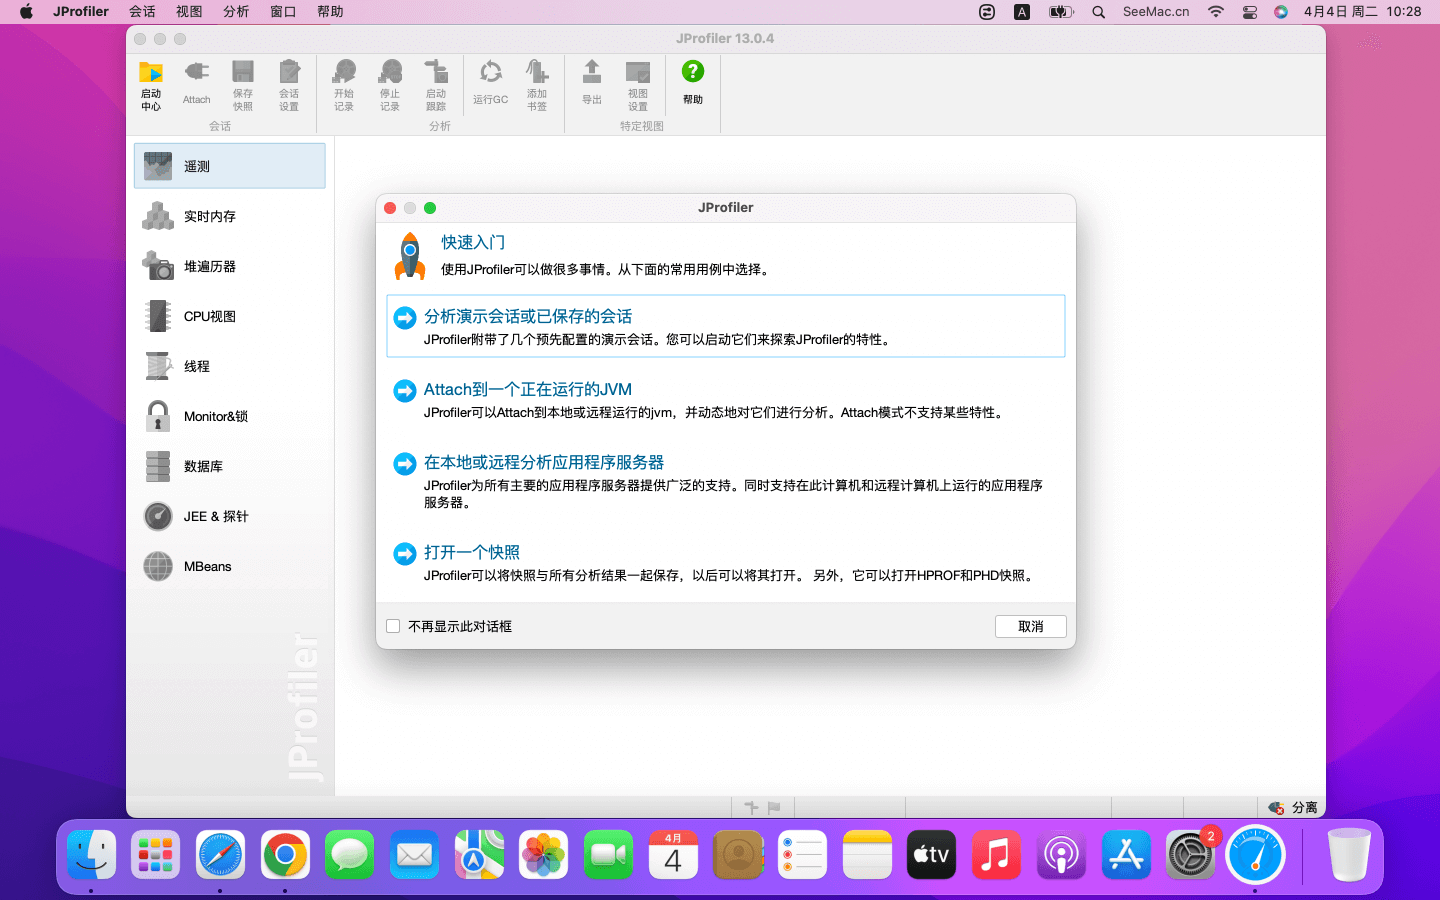Choose 分析演示会话或已保存的会话 option
This screenshot has width=1440, height=900.
[527, 316]
